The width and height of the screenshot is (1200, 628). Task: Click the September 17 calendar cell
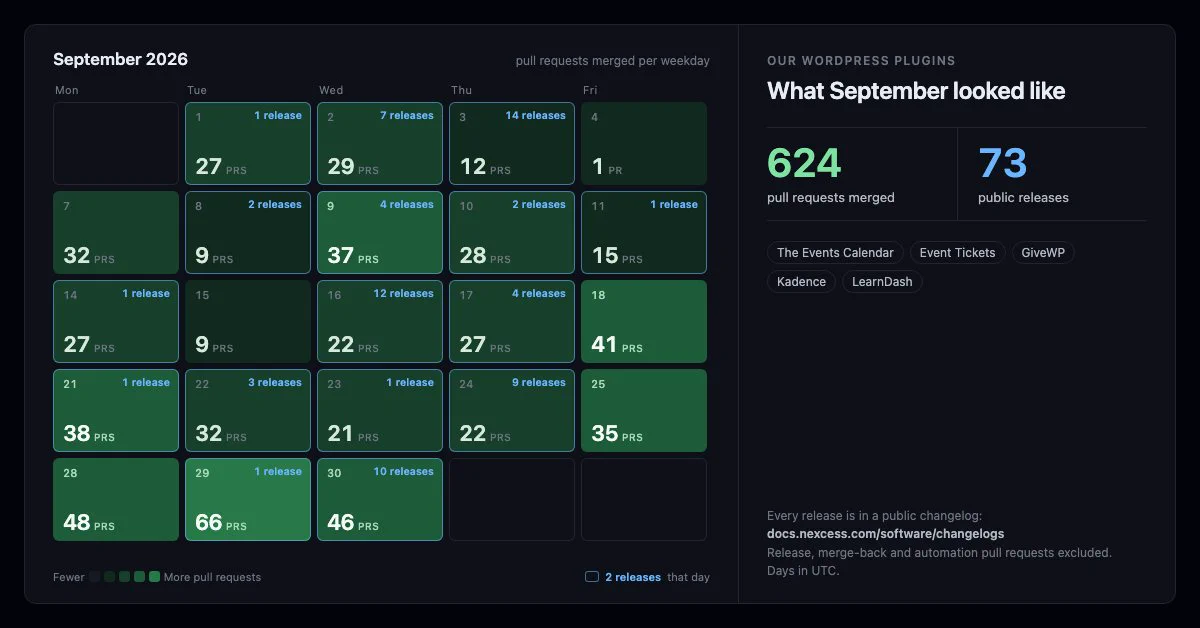tap(512, 322)
